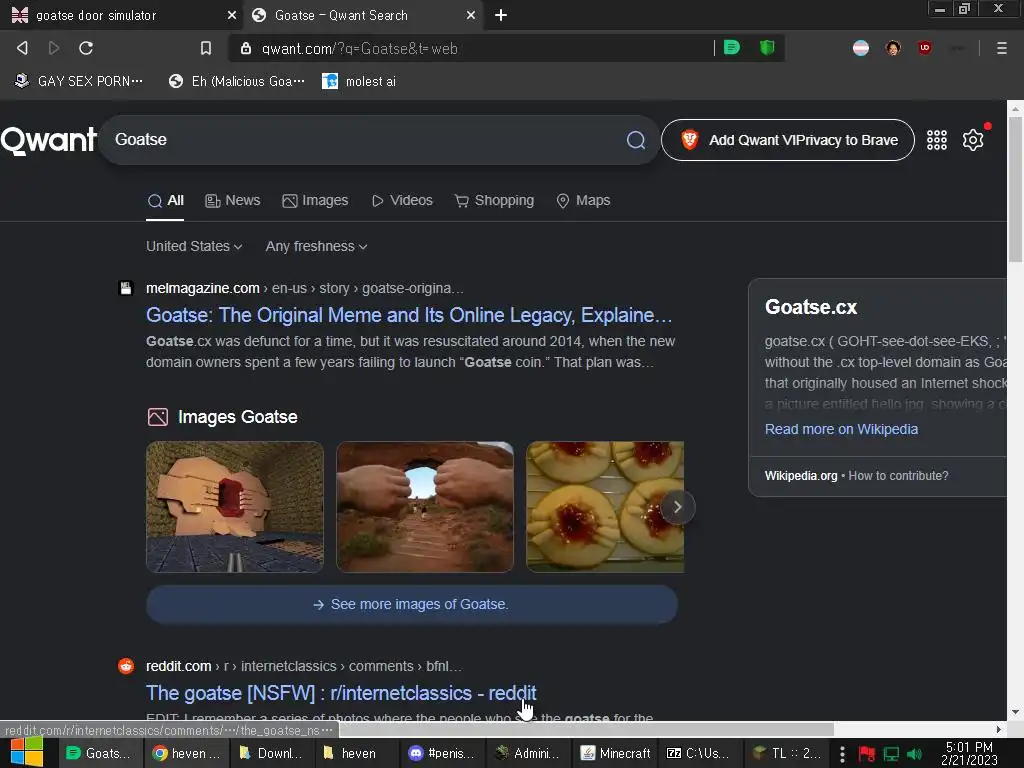Open the Brave Shields icon in address bar
The width and height of the screenshot is (1024, 768).
click(767, 47)
